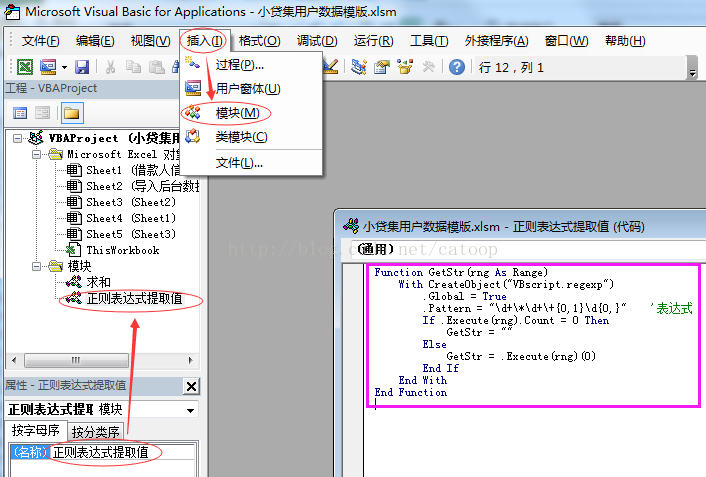Open the 视图(V) menu
The image size is (706, 477).
(x=150, y=41)
